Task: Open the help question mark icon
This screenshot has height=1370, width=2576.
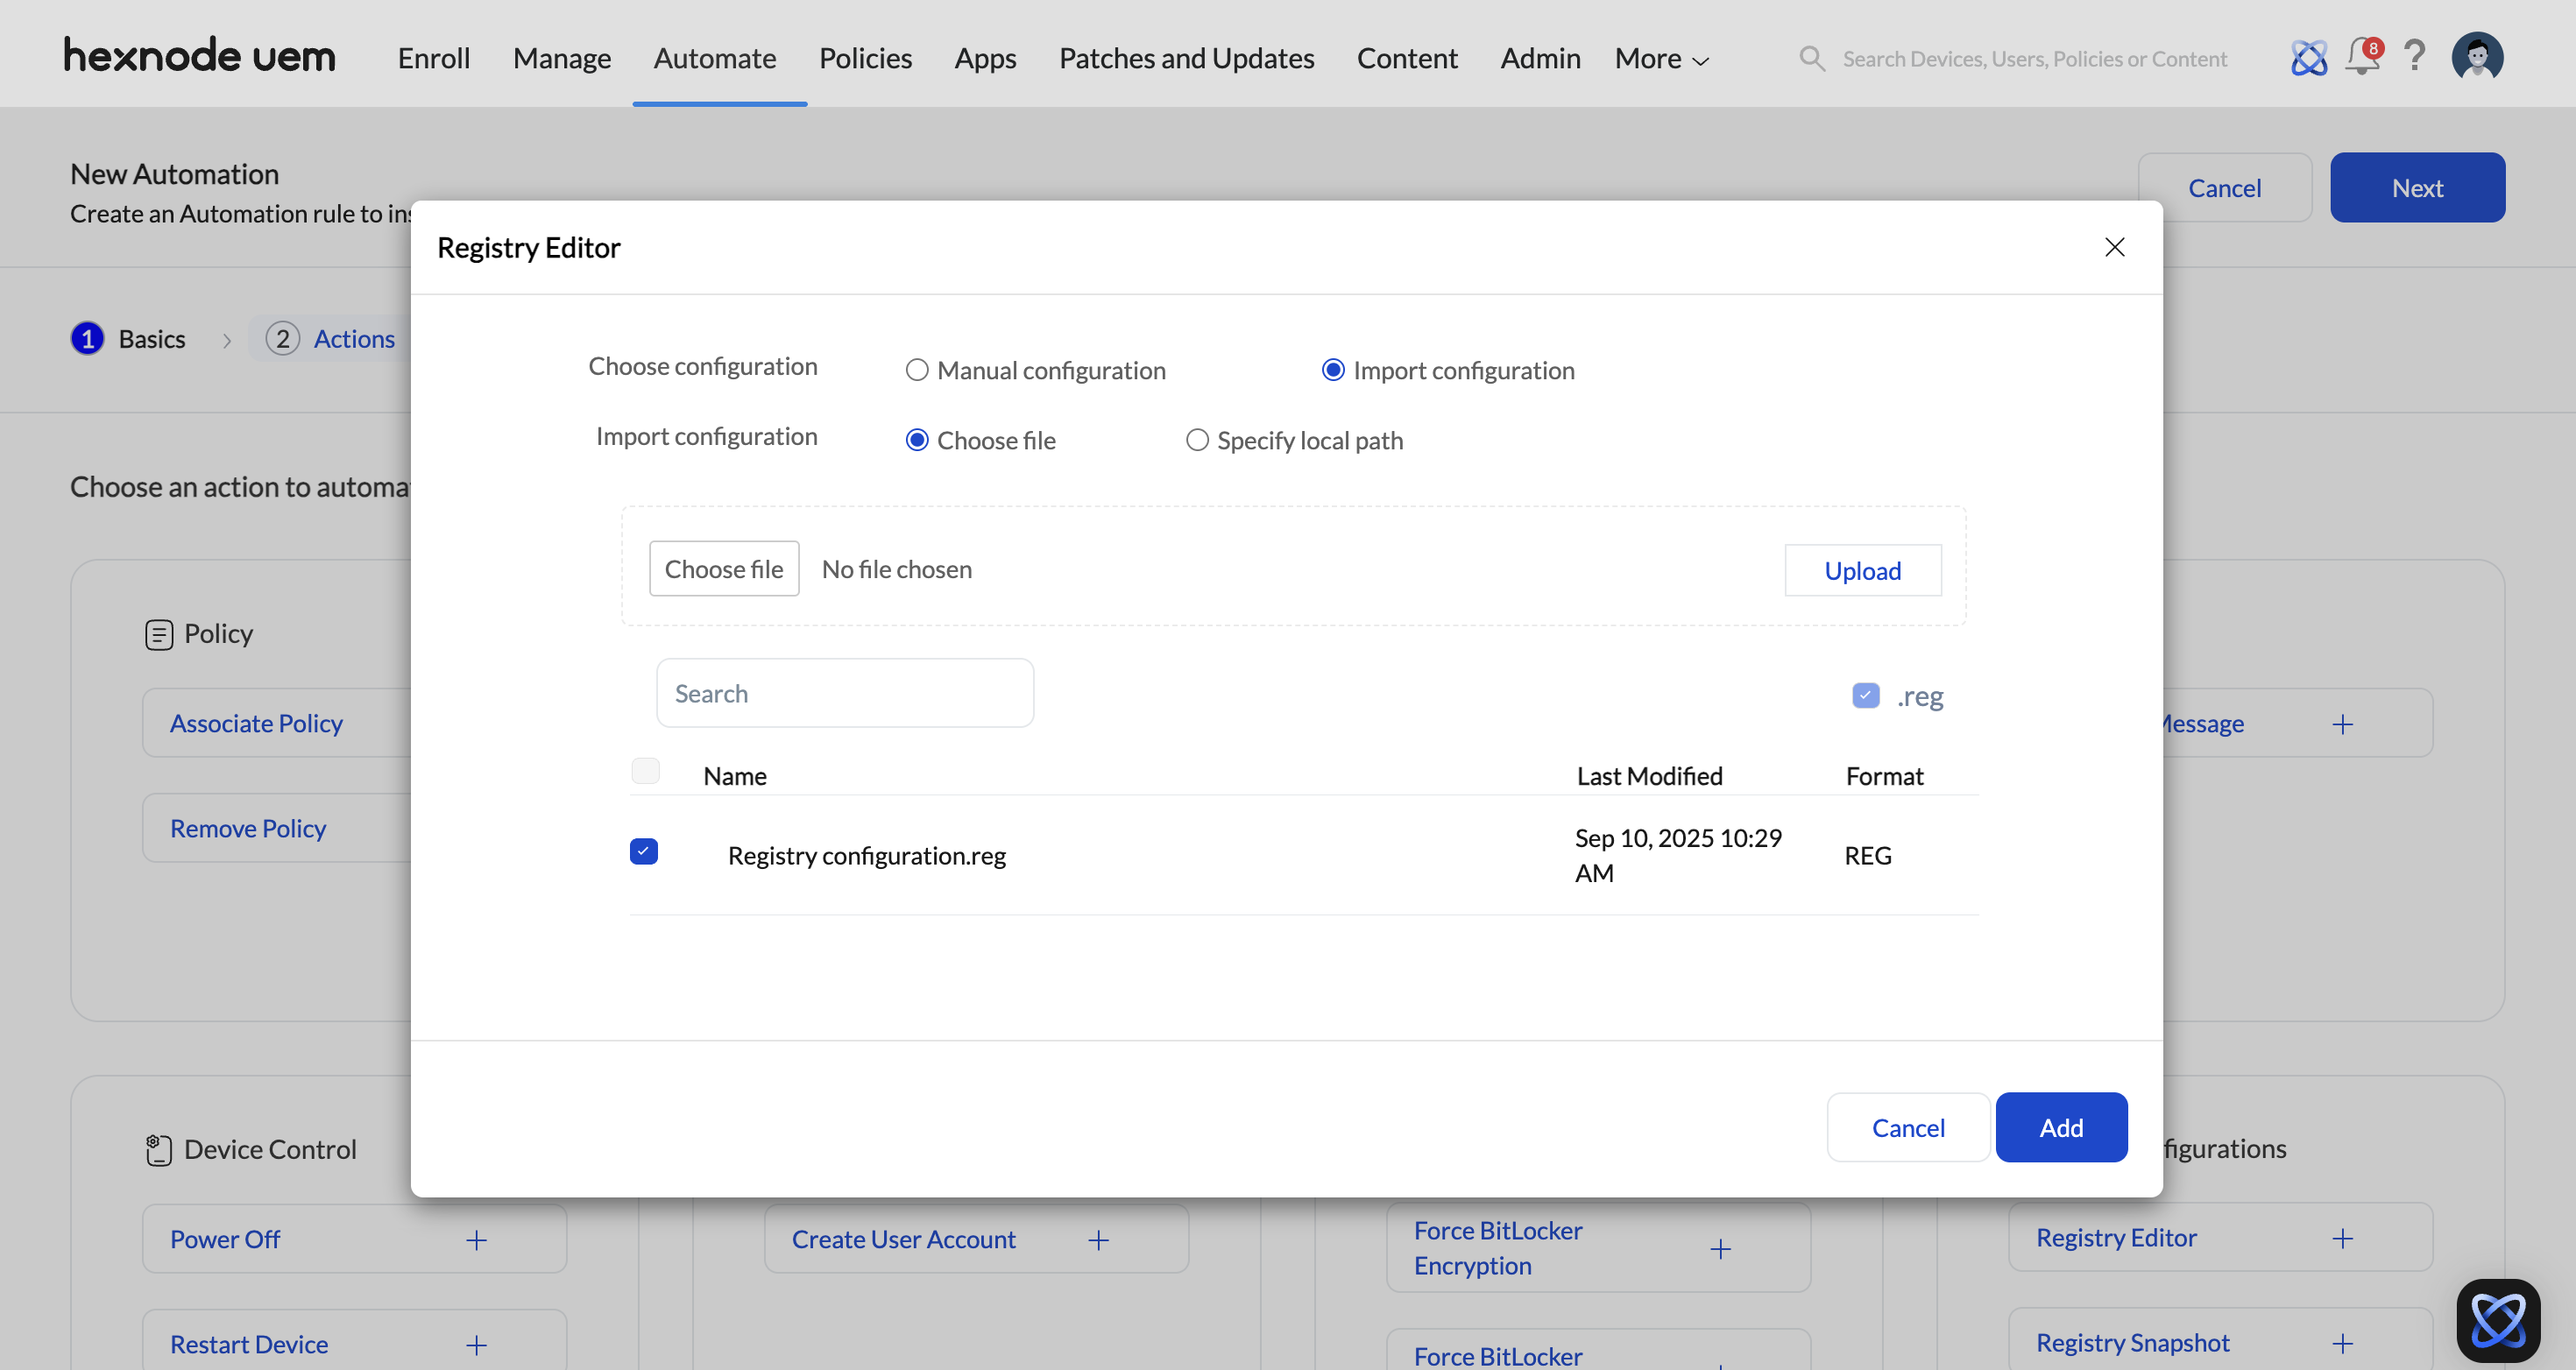Action: (x=2414, y=57)
